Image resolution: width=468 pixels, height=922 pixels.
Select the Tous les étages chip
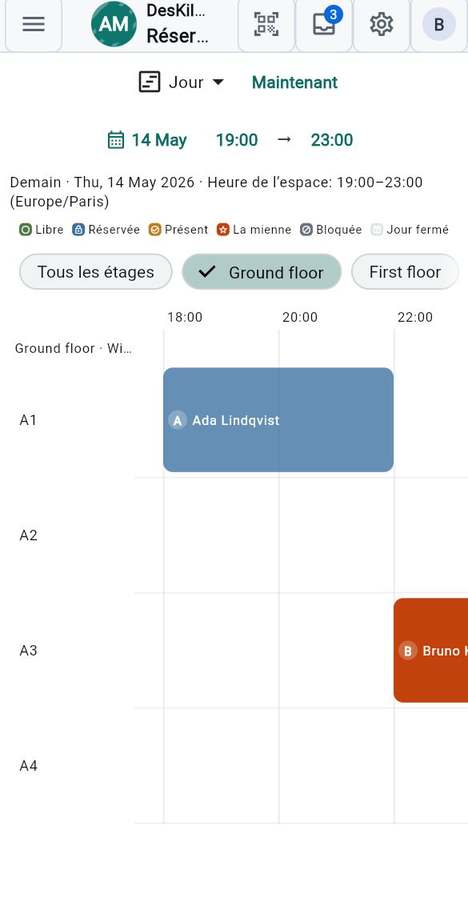pyautogui.click(x=96, y=272)
